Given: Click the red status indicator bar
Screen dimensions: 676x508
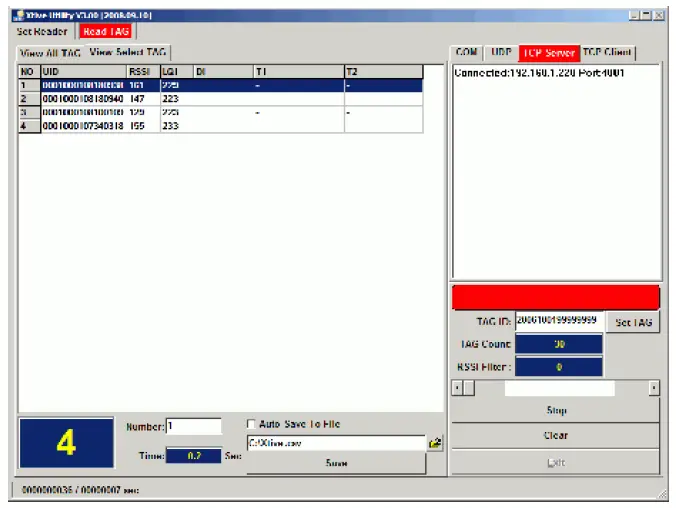Looking at the screenshot, I should 556,297.
